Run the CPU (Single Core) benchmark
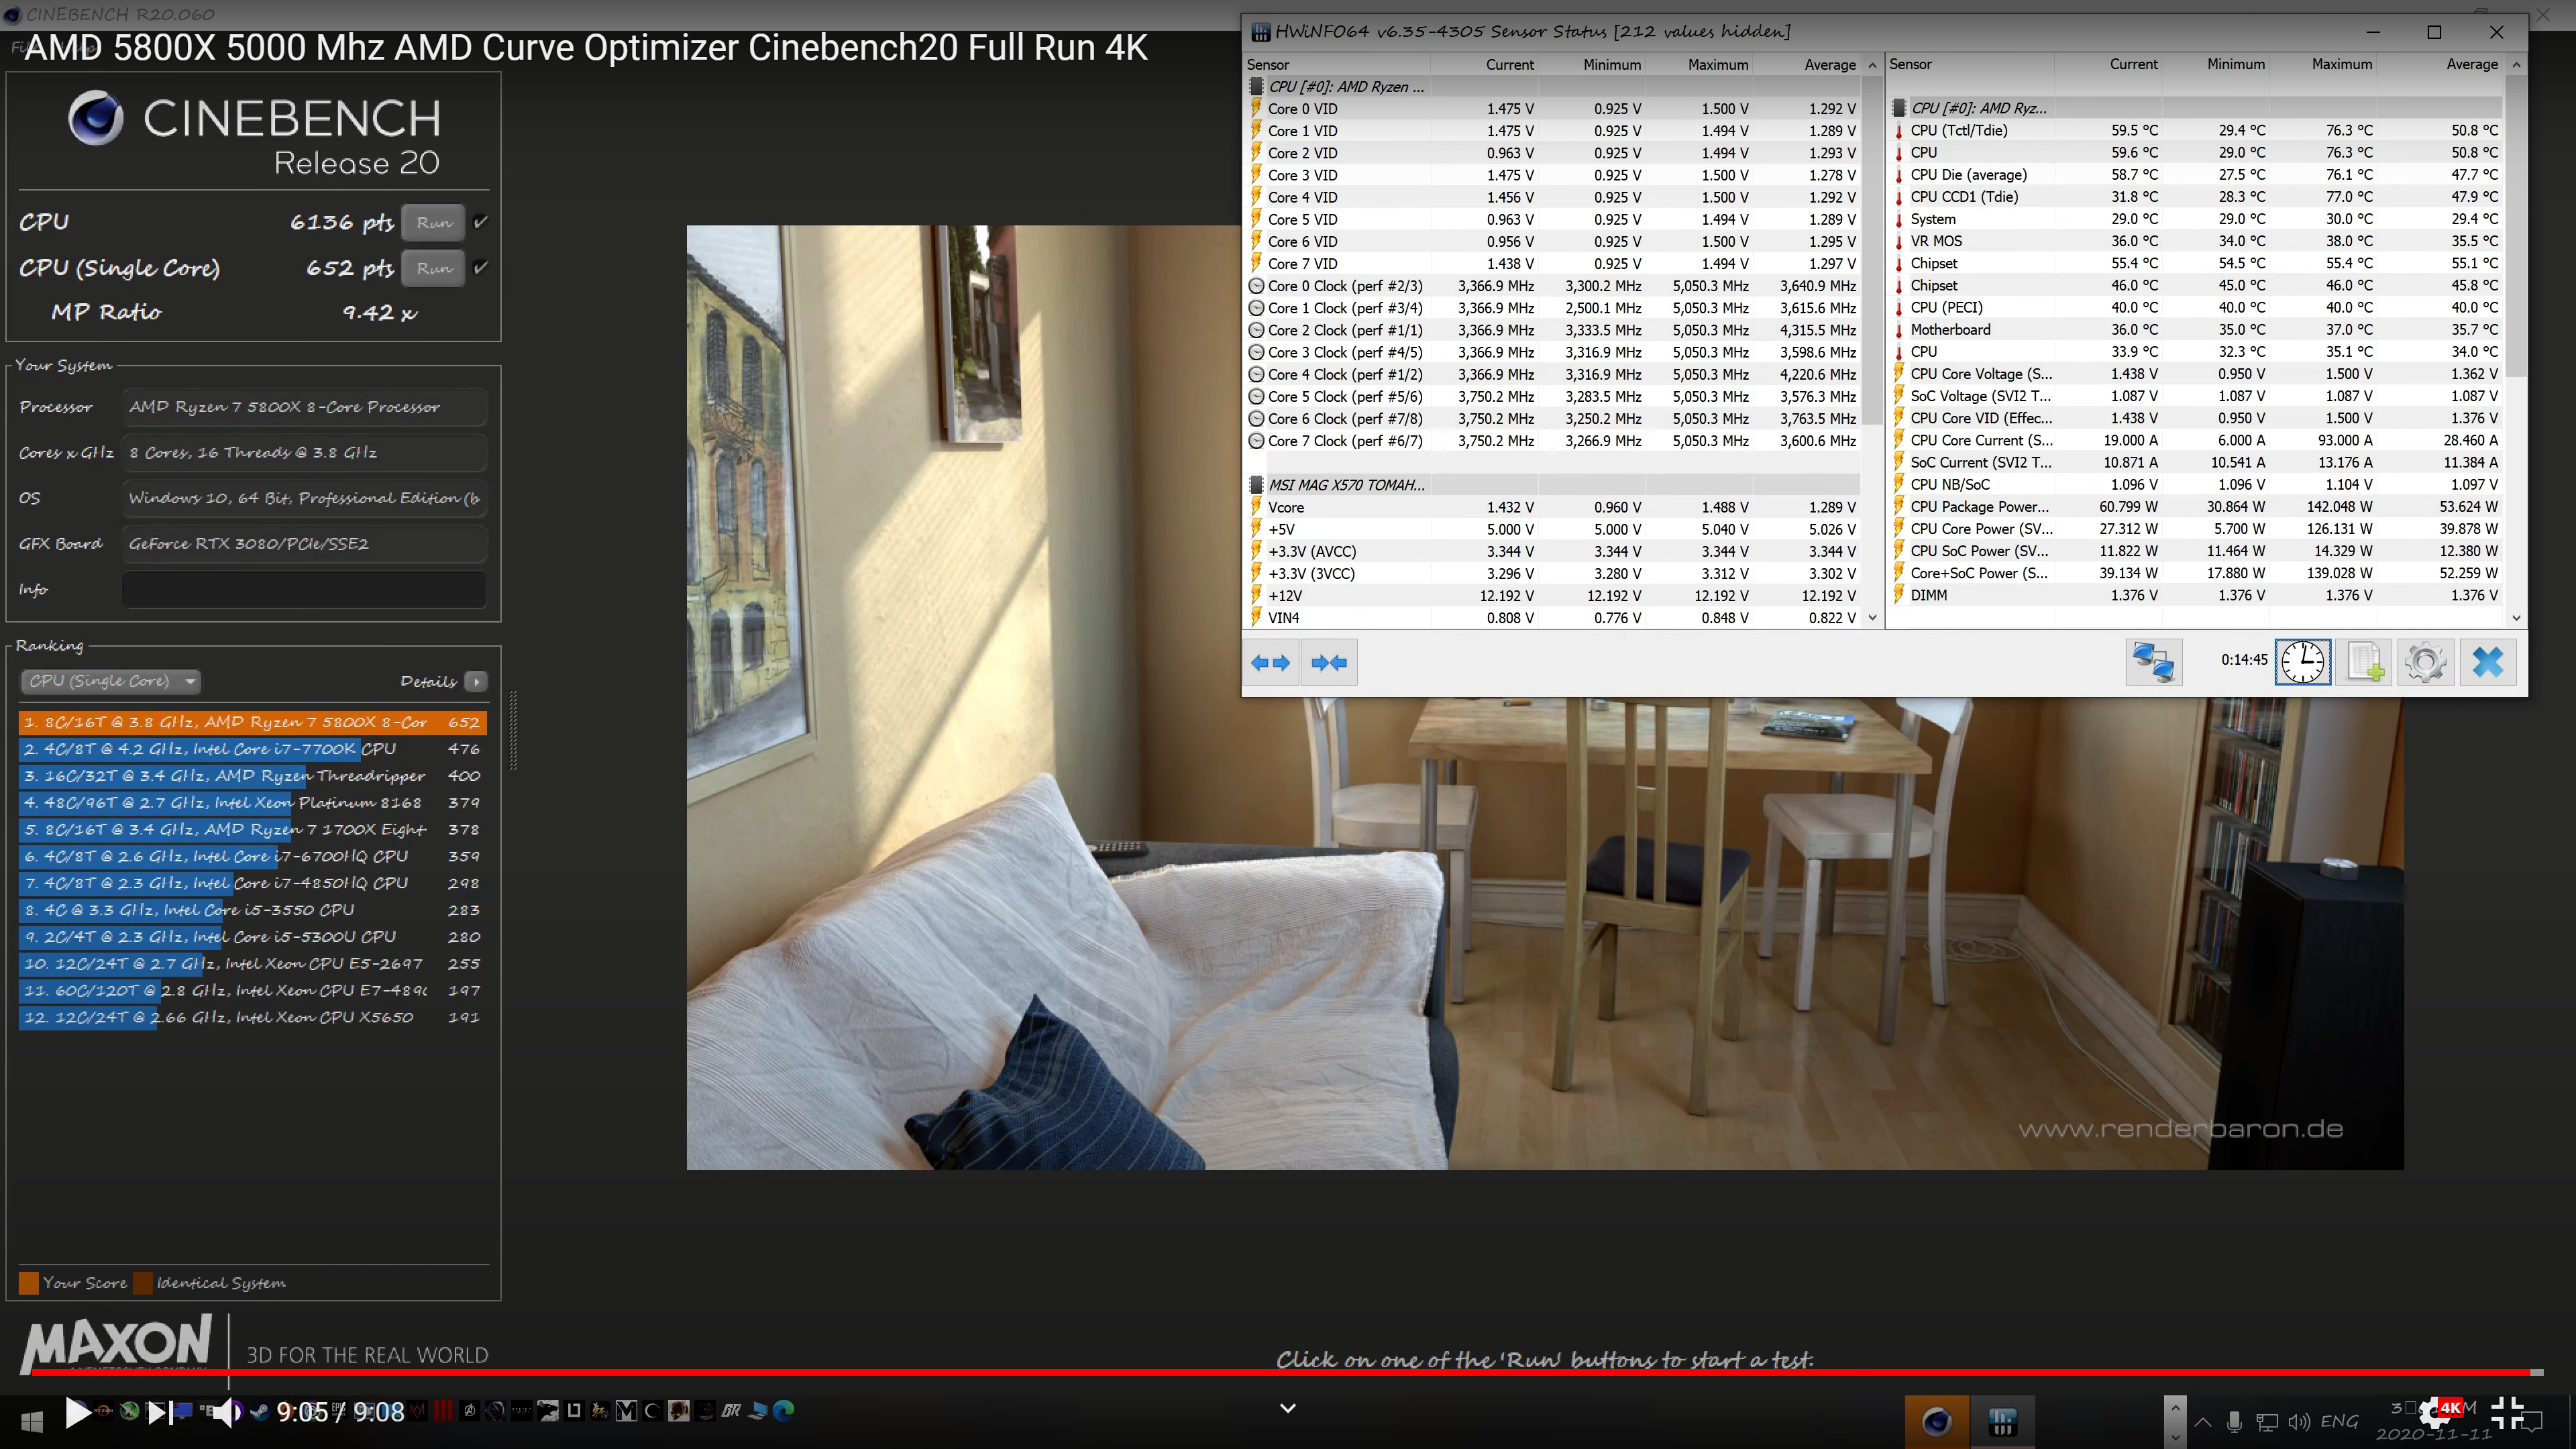This screenshot has width=2576, height=1449. 434,268
